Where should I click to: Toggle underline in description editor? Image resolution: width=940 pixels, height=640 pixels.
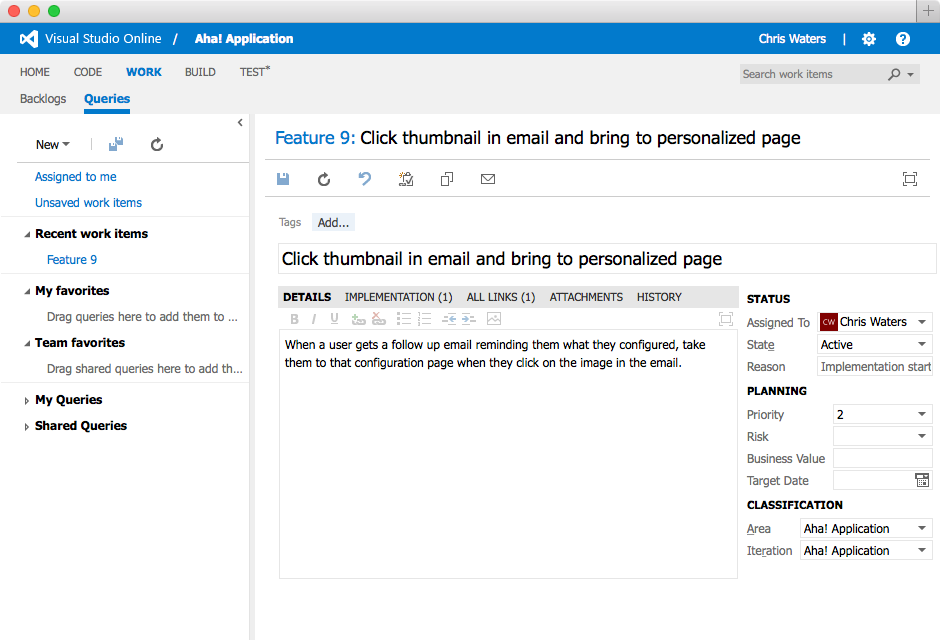[x=334, y=319]
